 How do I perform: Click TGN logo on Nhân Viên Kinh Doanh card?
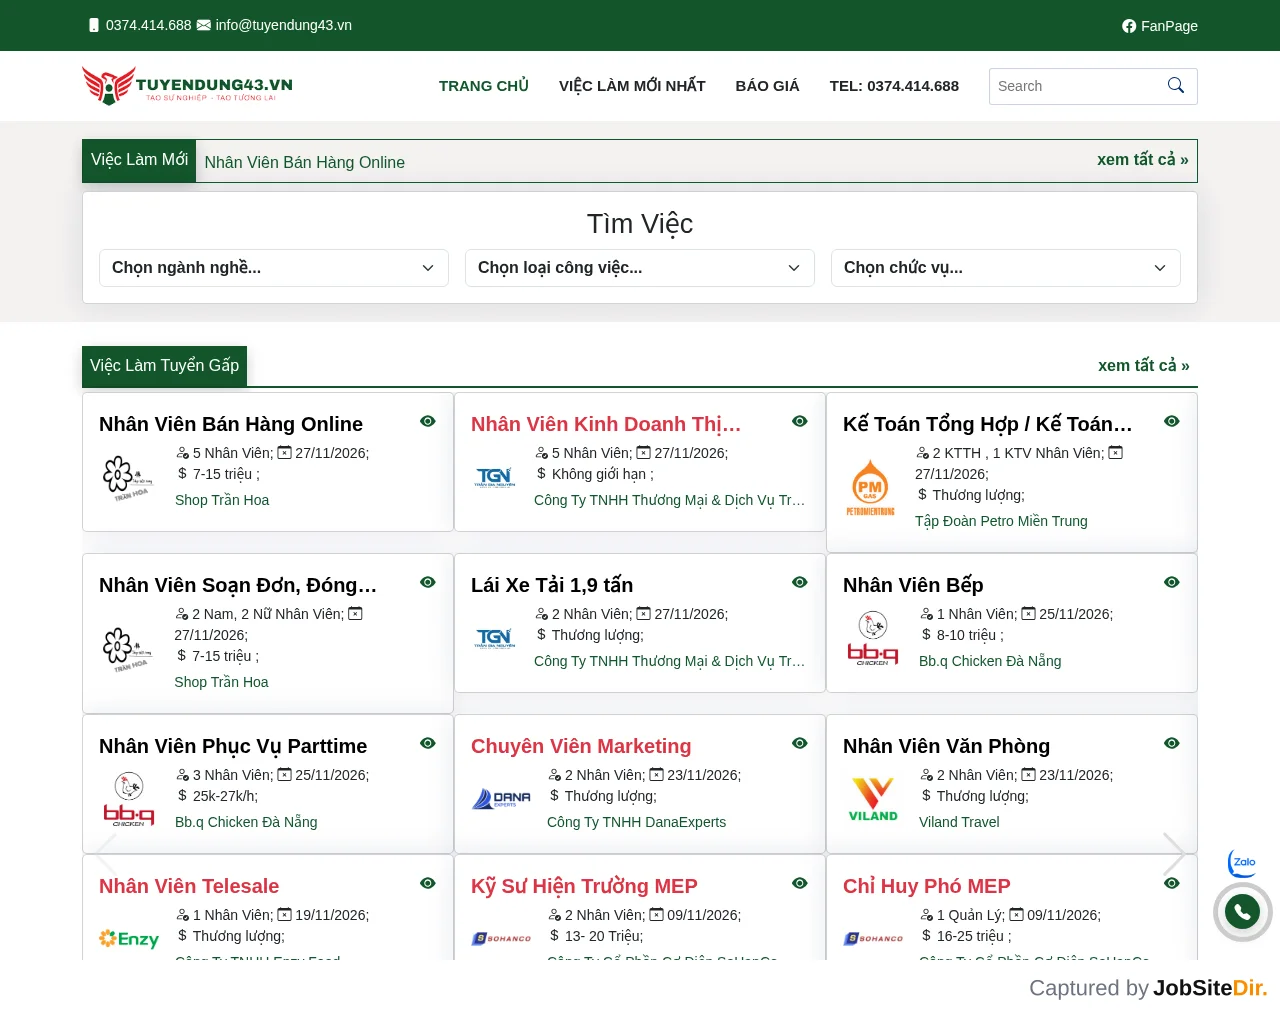[x=495, y=477]
